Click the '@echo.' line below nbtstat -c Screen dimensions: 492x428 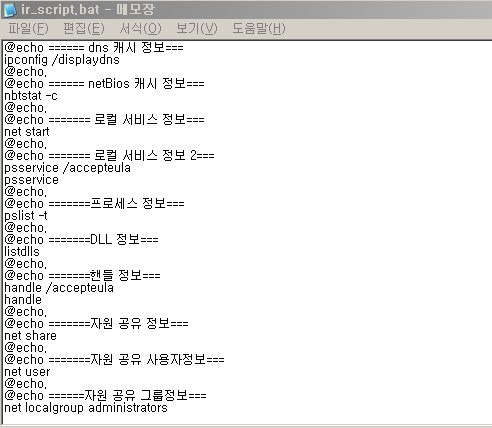click(26, 108)
